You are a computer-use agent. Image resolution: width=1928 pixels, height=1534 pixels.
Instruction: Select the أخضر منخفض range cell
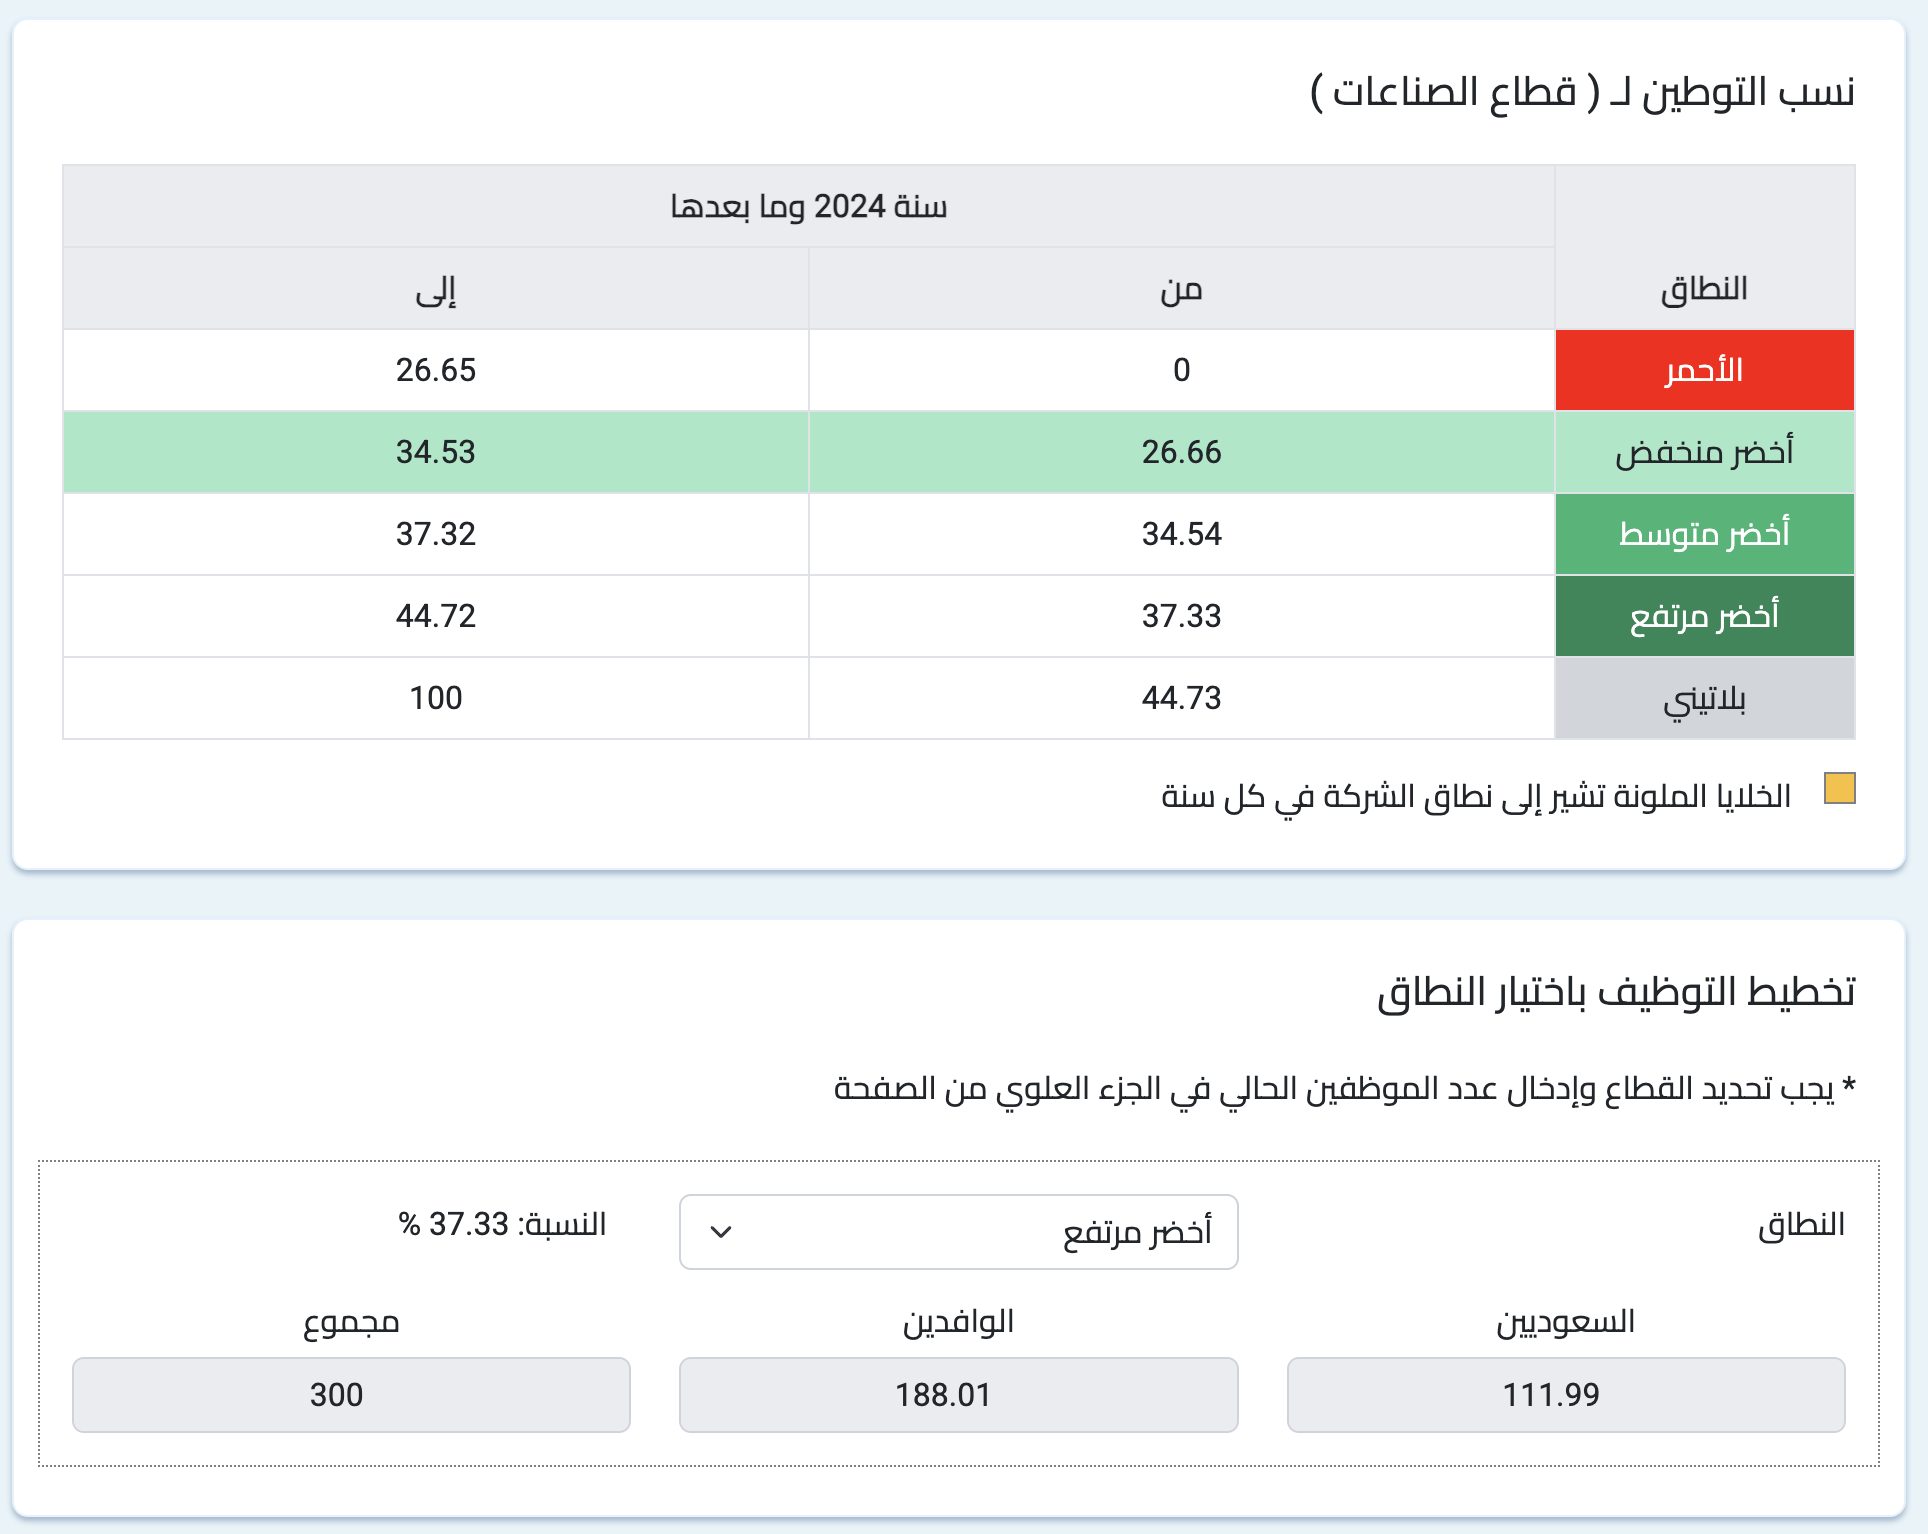point(1704,452)
